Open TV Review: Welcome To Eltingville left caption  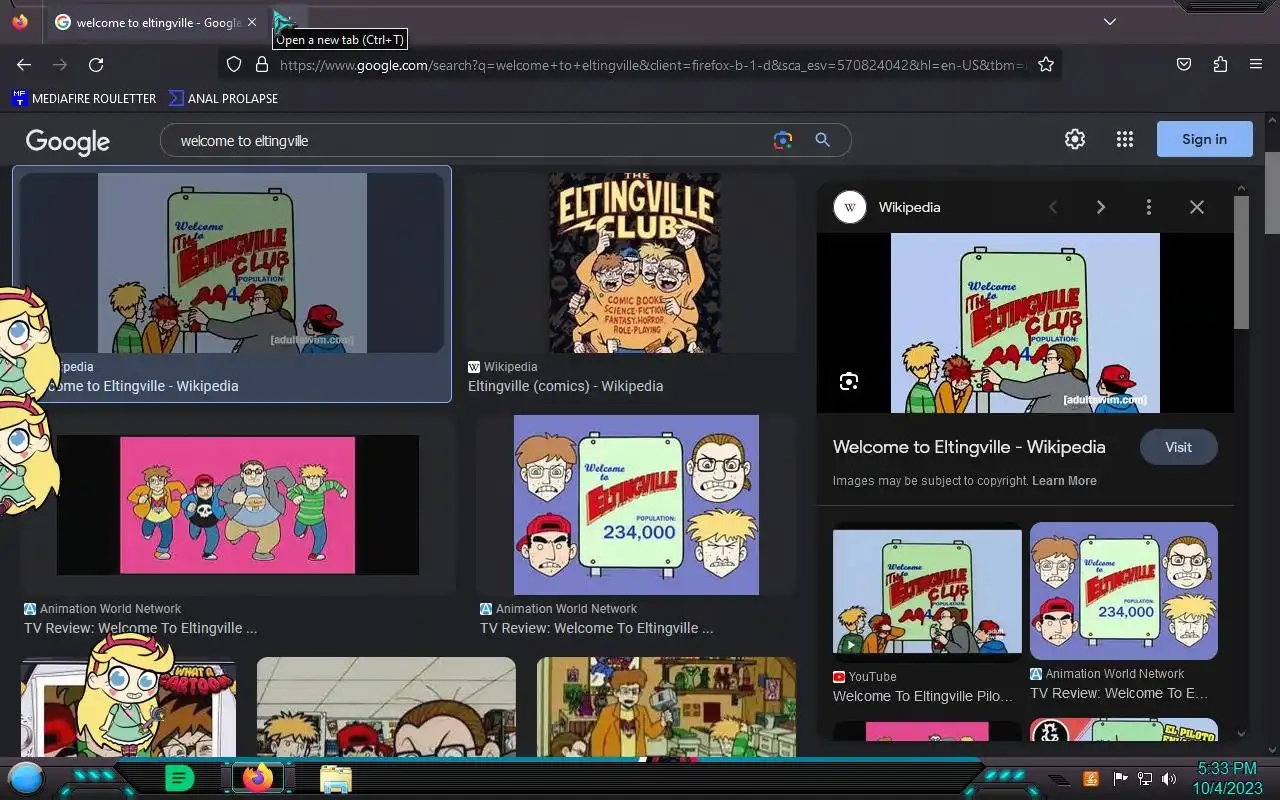(x=140, y=628)
